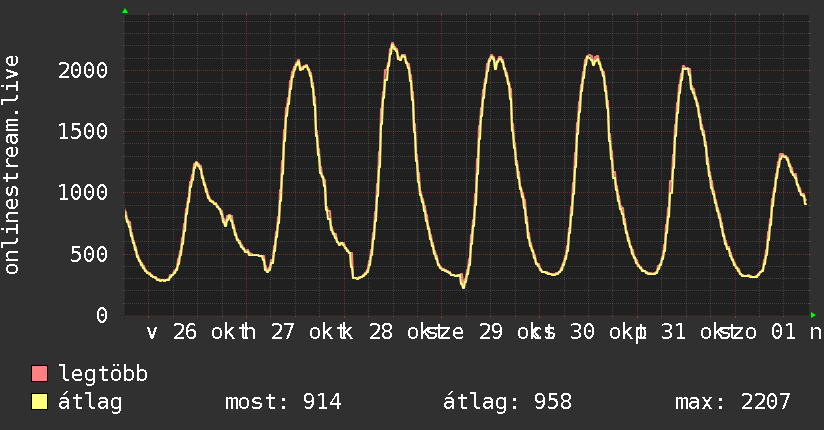This screenshot has height=430, width=824.
Task: Click the legtöbb legend label
Action: [x=103, y=373]
